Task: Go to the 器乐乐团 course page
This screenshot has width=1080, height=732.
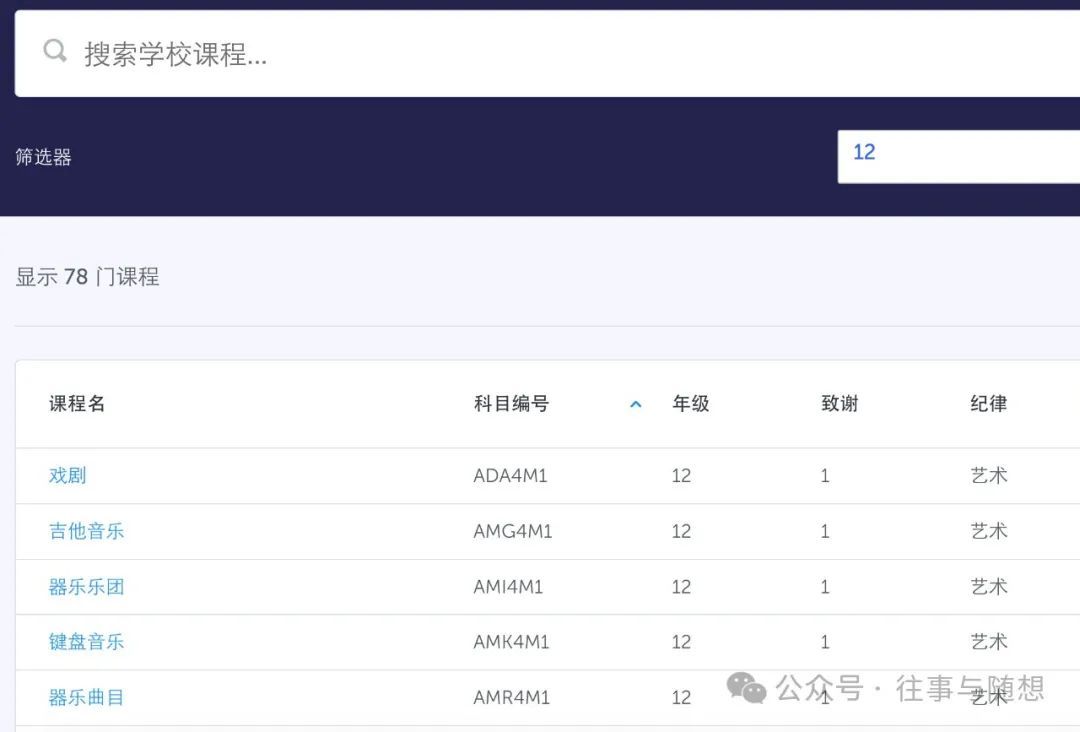Action: pyautogui.click(x=87, y=587)
